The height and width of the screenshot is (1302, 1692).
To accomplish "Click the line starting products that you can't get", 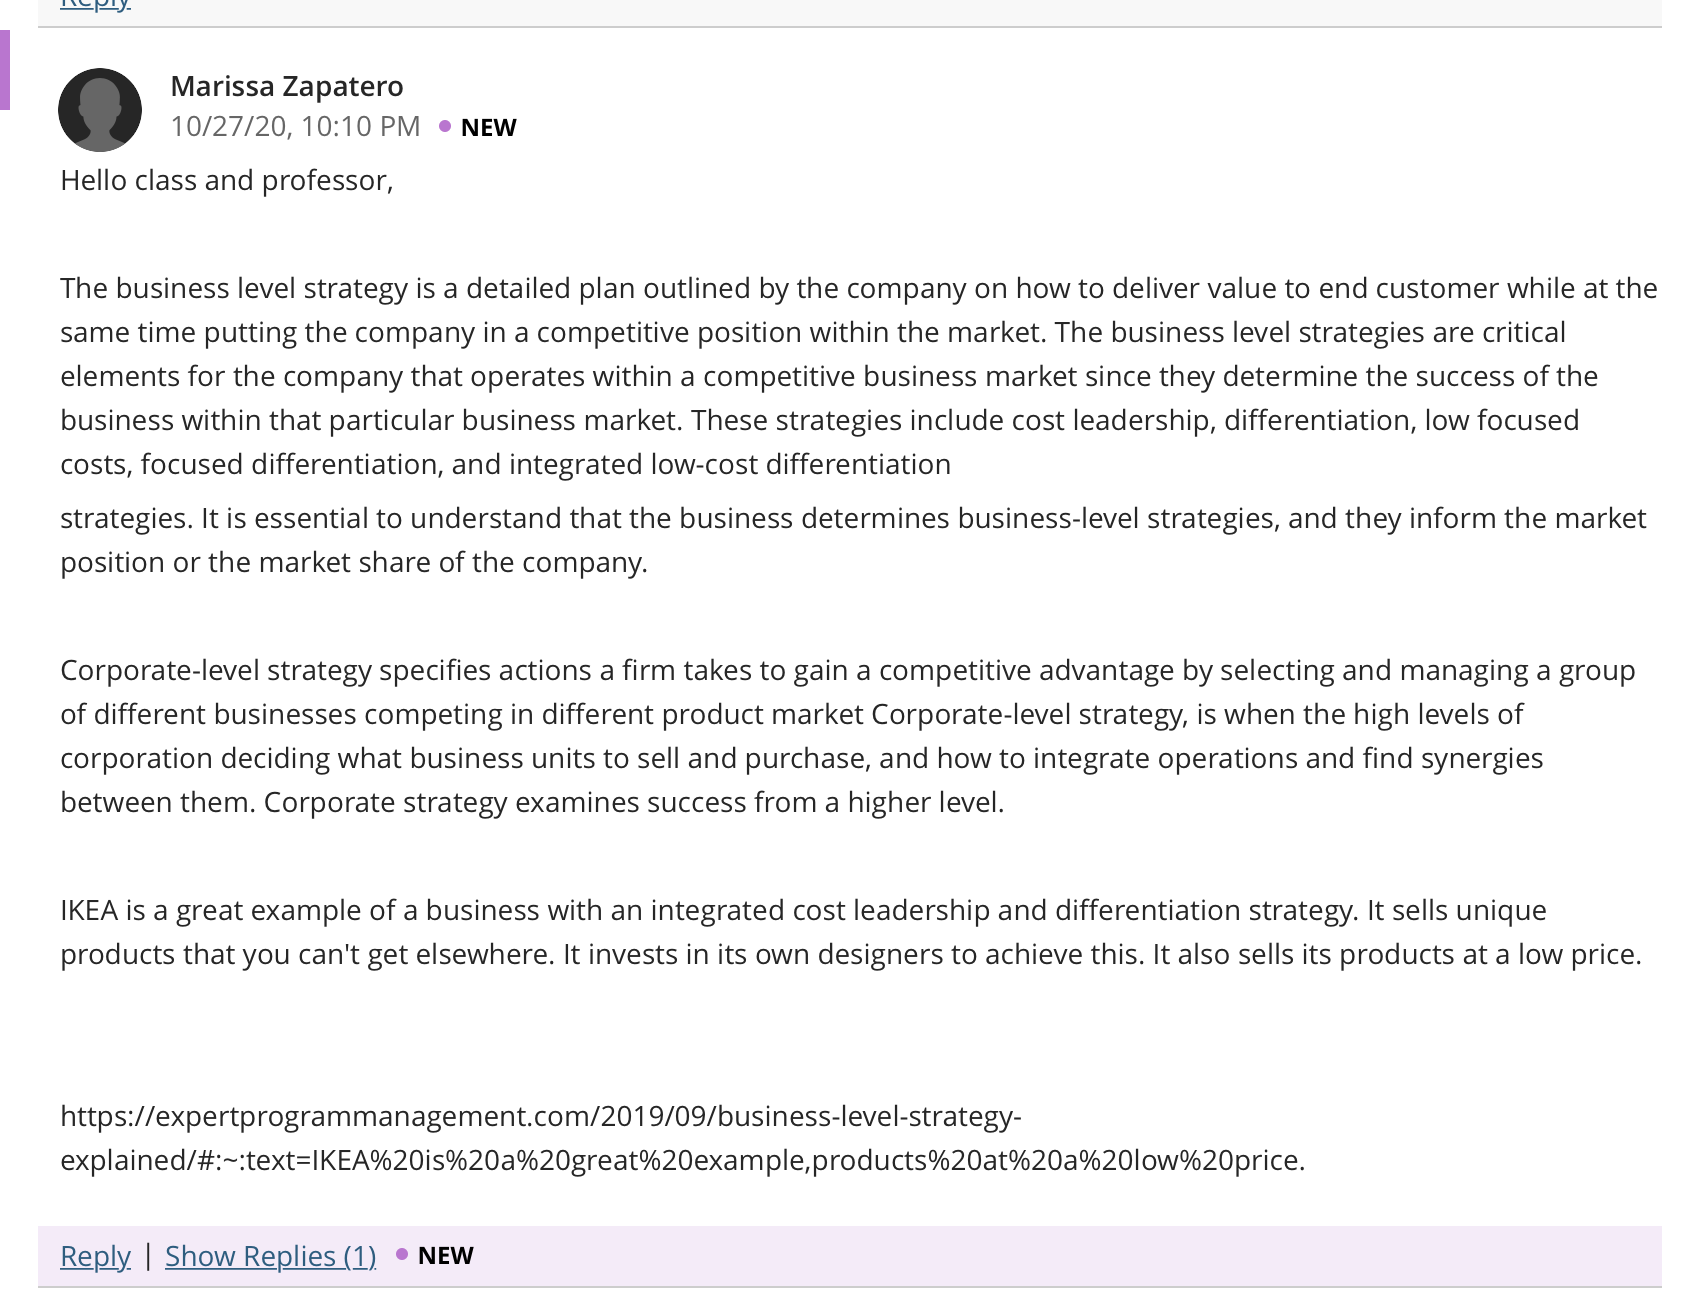I will pyautogui.click(x=851, y=954).
